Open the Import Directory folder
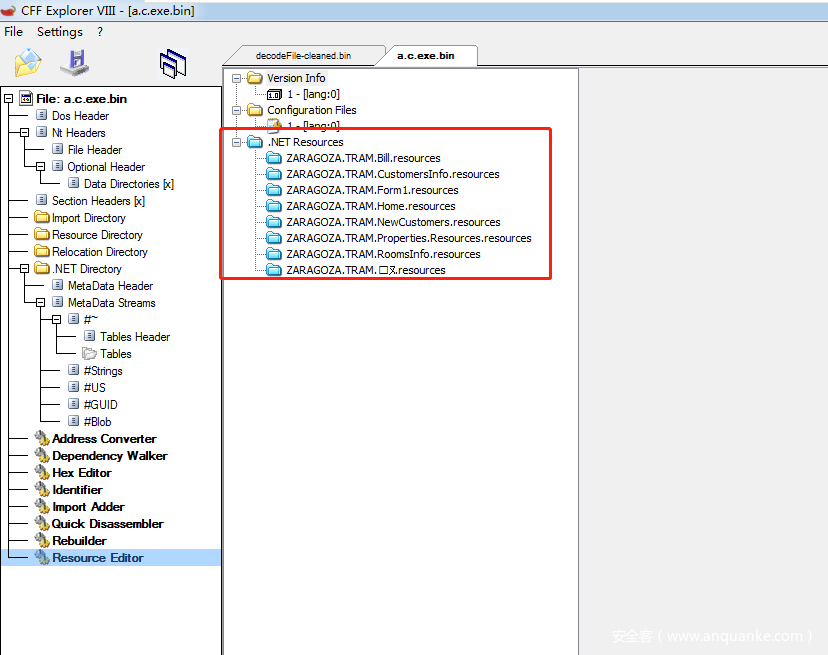The image size is (828, 655). (x=88, y=218)
